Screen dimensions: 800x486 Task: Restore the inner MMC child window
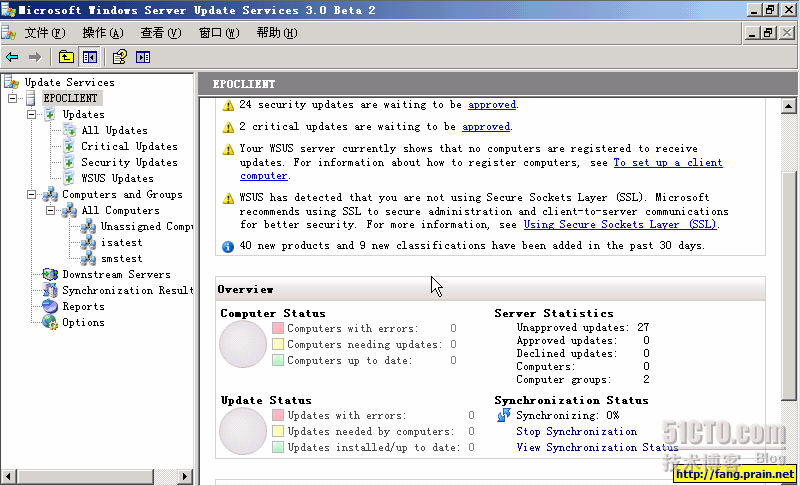coord(768,33)
